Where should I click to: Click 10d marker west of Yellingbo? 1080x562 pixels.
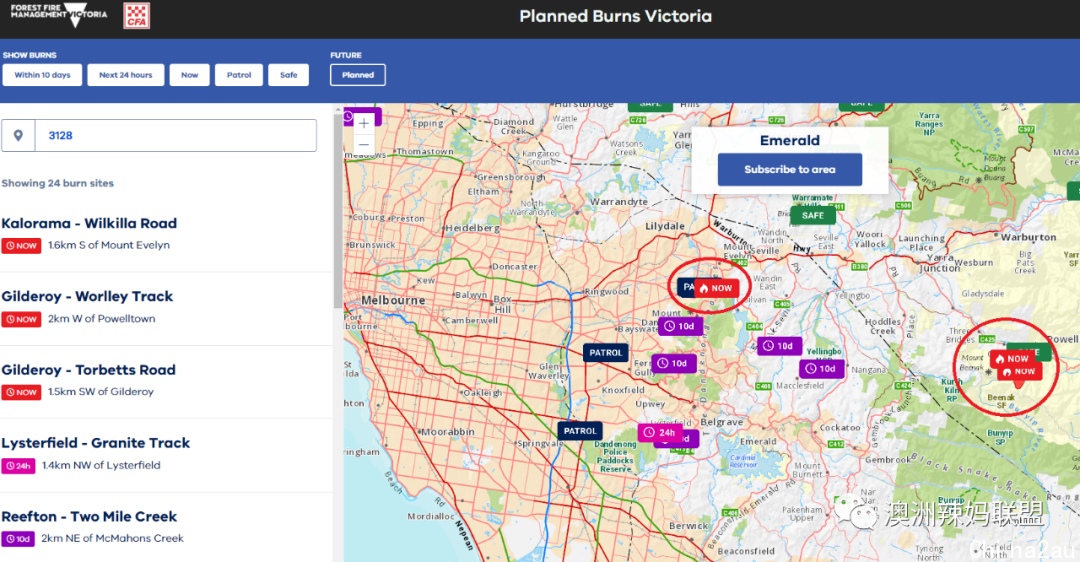click(x=779, y=346)
